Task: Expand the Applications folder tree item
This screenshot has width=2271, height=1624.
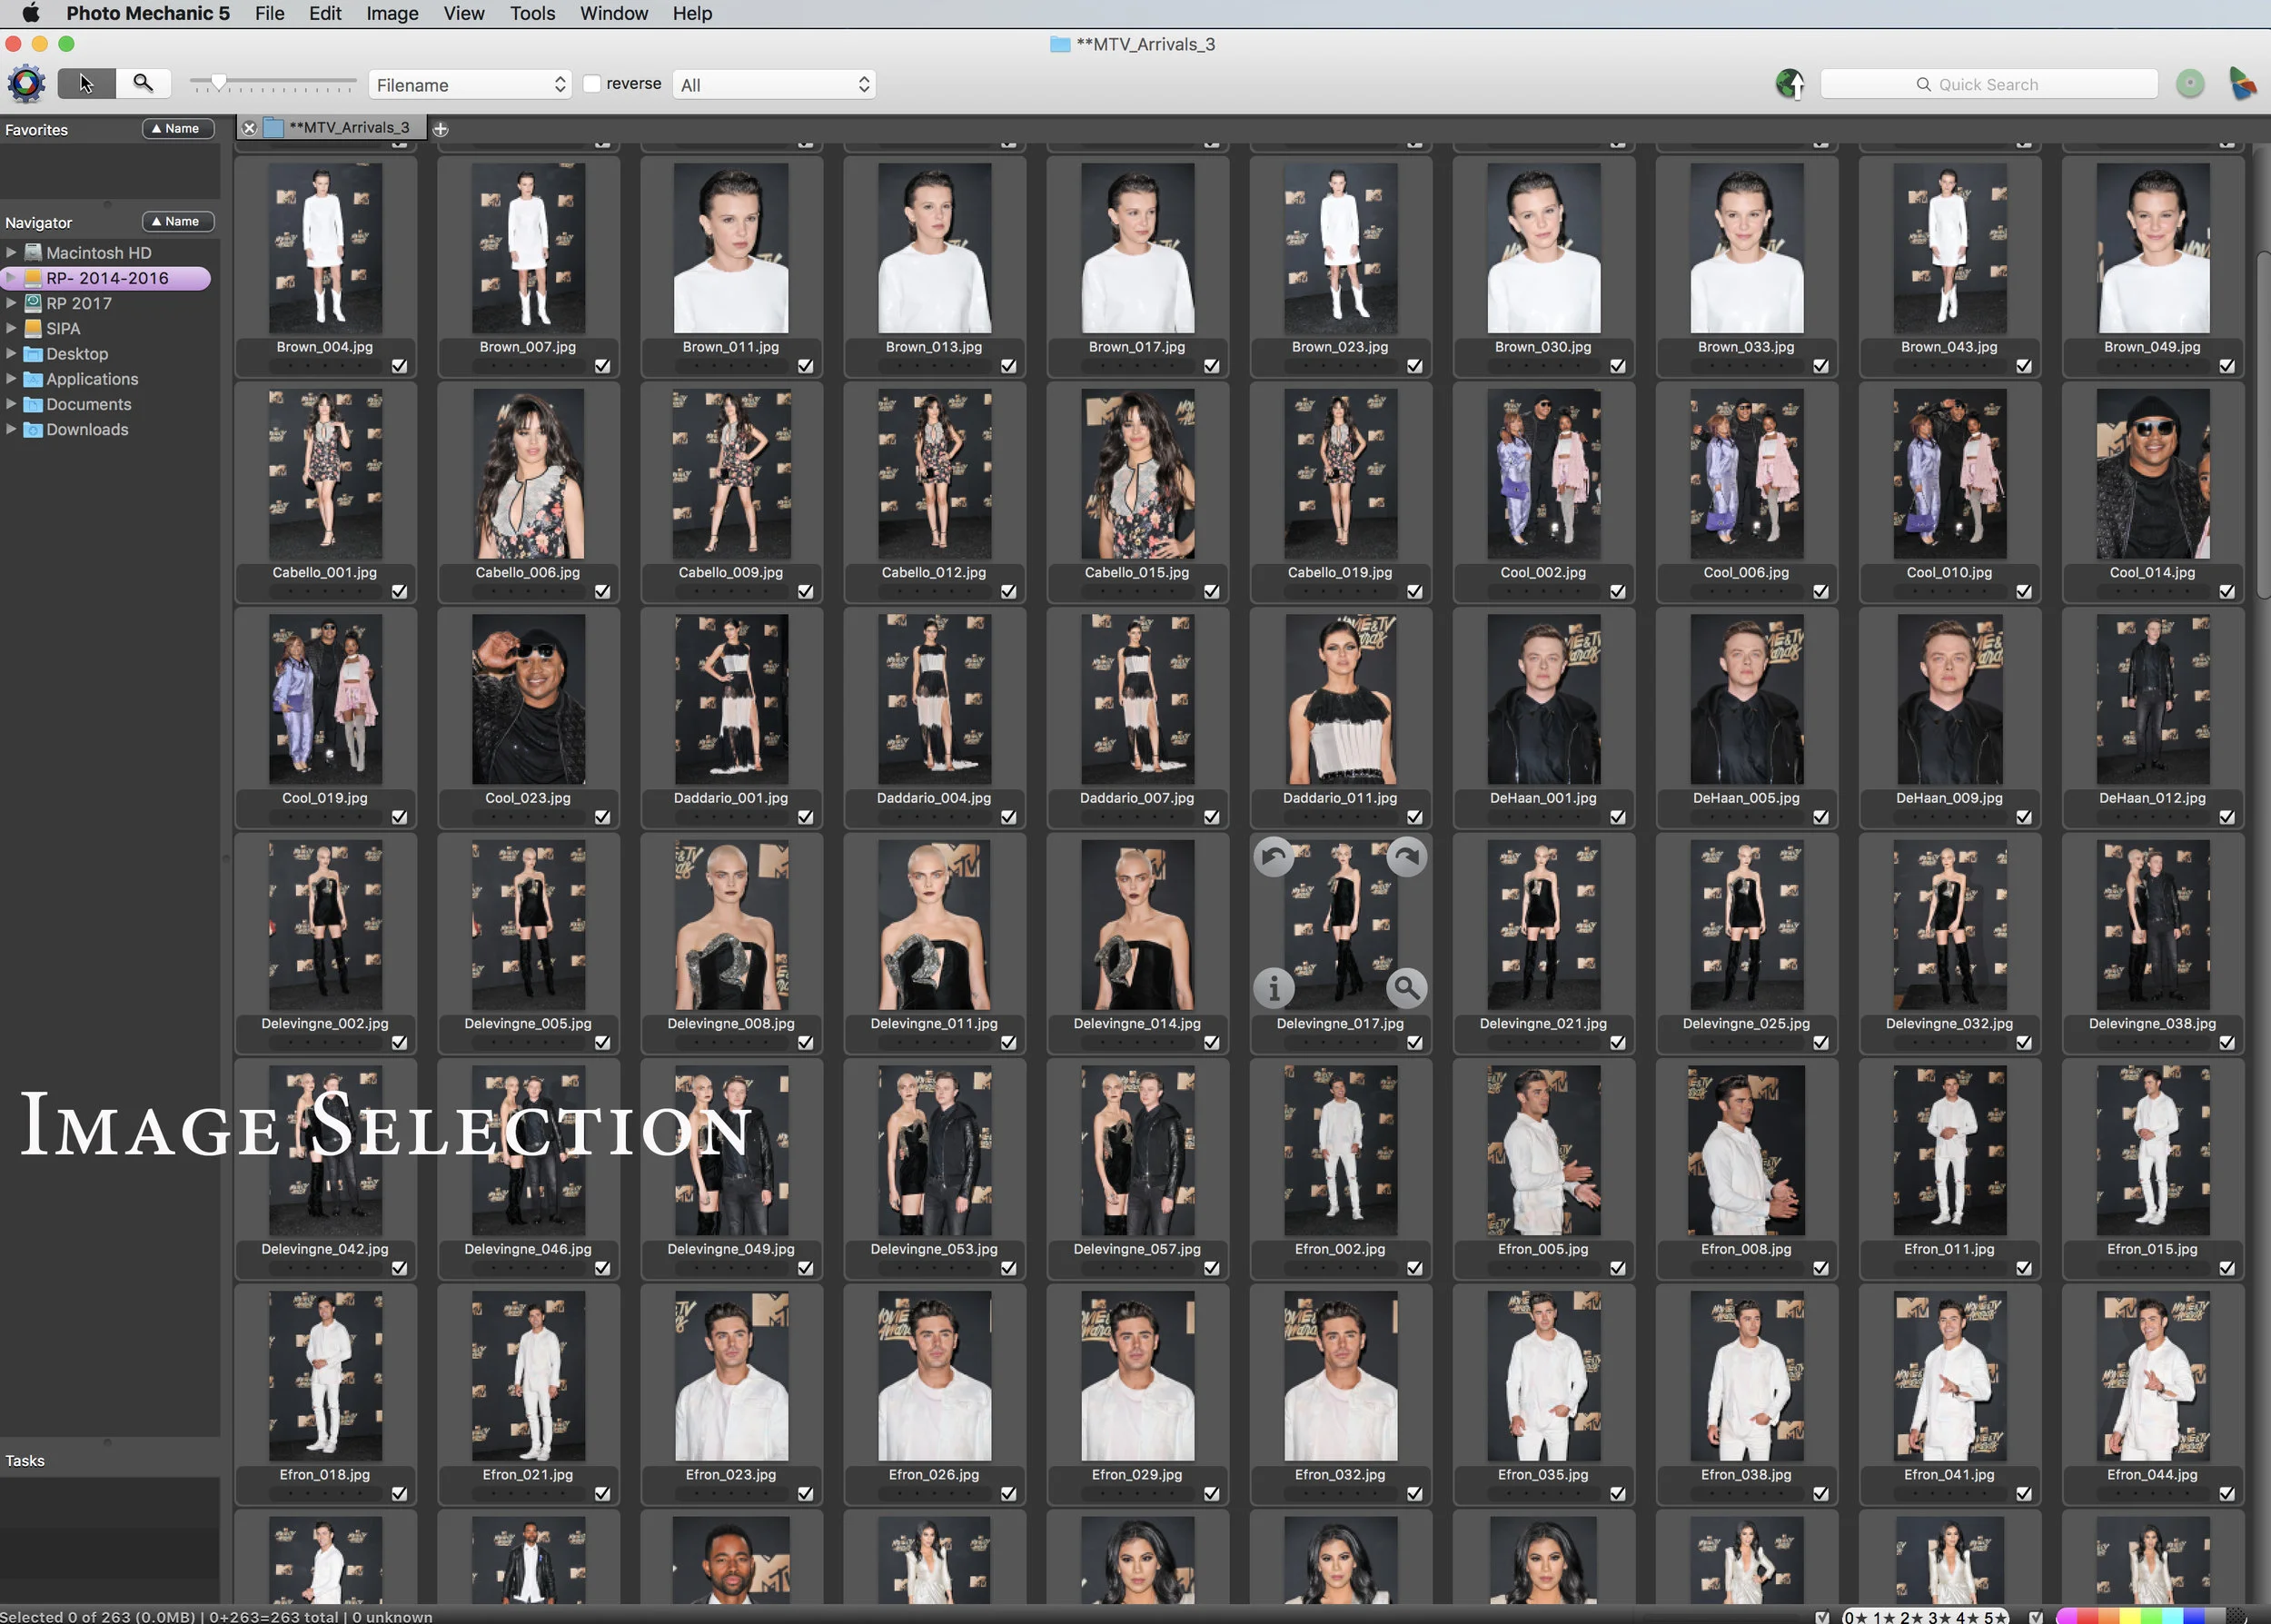Action: 11,379
